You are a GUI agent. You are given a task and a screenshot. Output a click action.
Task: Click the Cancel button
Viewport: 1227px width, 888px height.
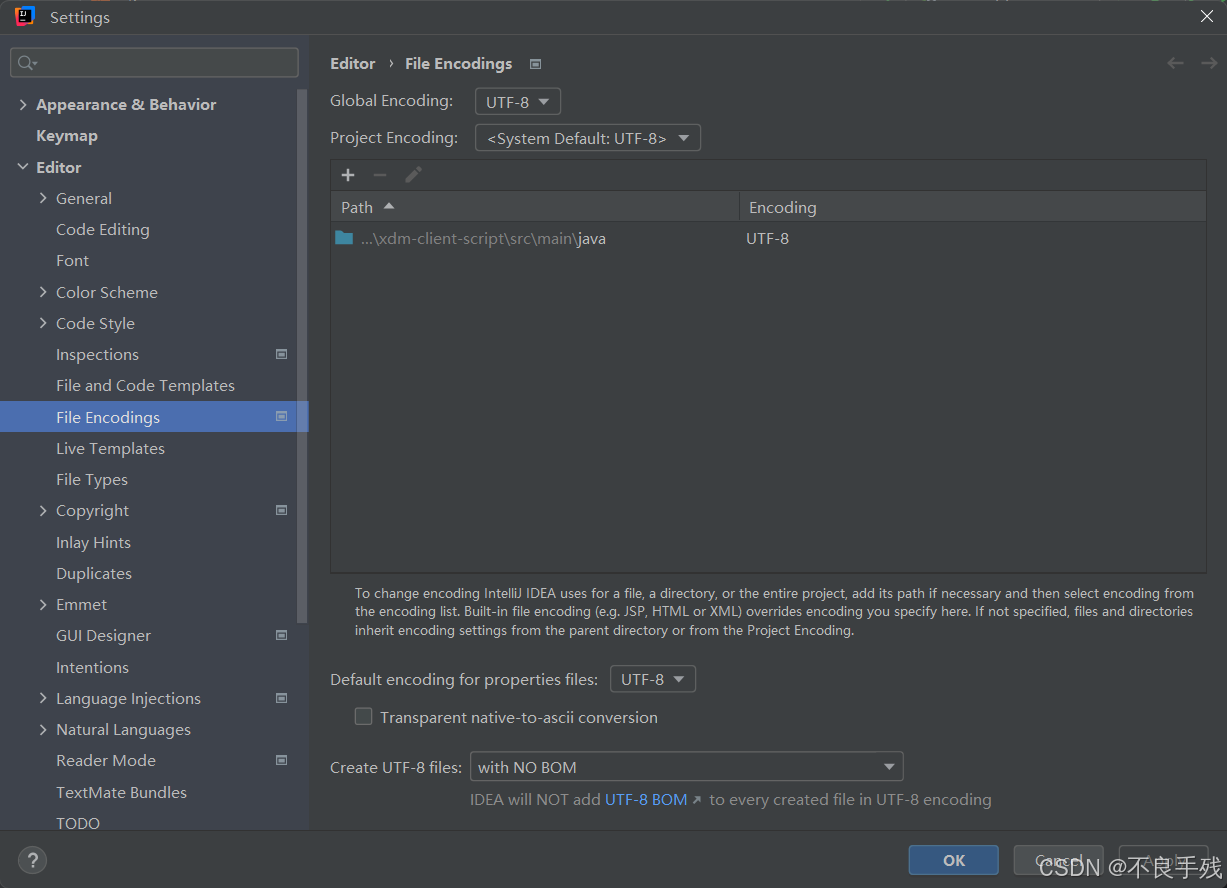point(1058,860)
